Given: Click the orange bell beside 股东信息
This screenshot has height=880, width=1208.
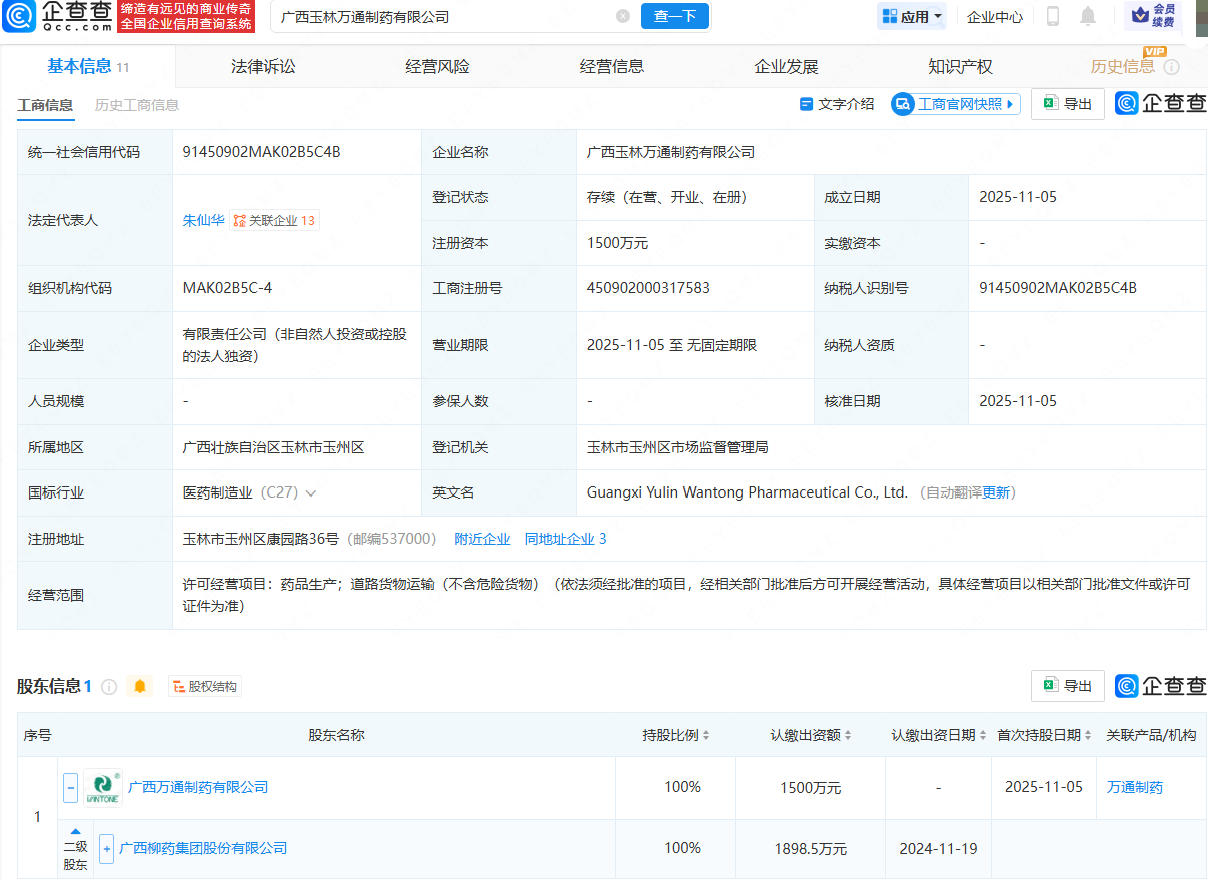Looking at the screenshot, I should pyautogui.click(x=140, y=686).
